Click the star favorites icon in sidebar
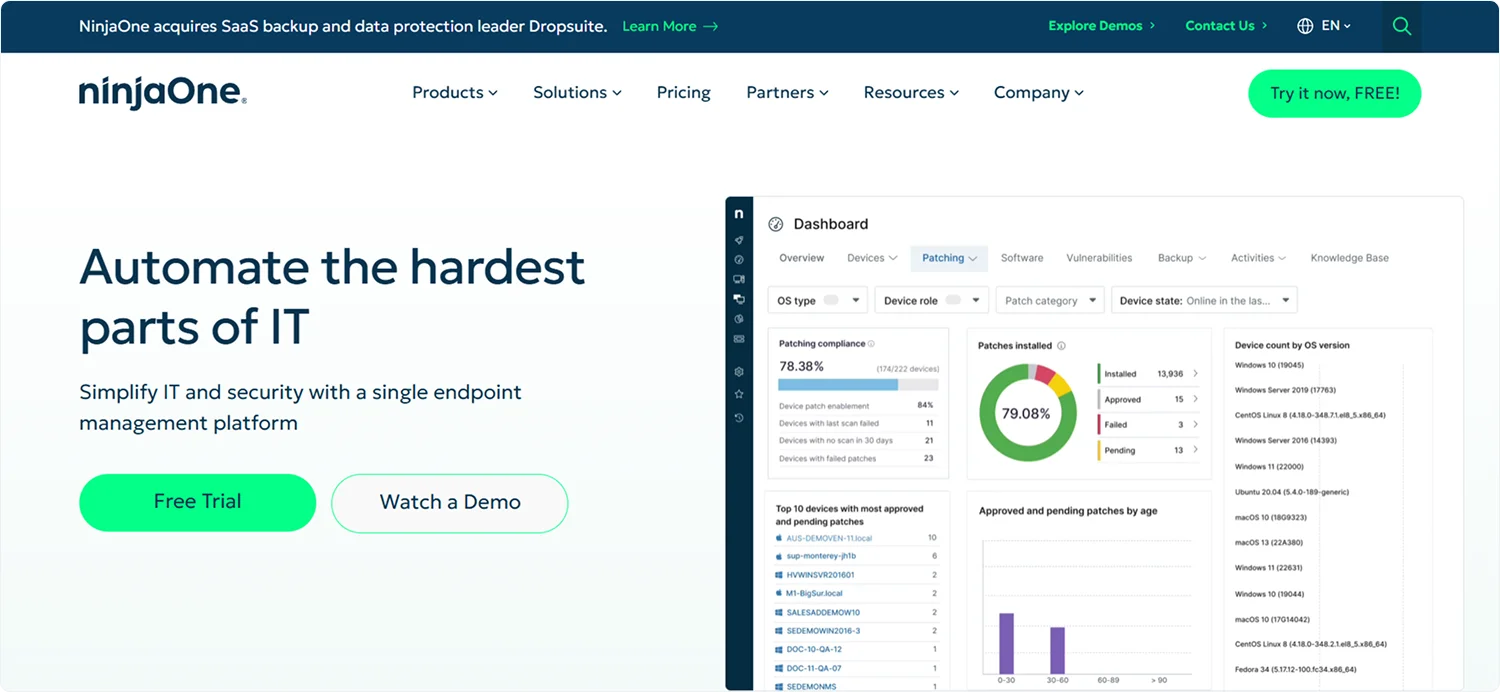 [739, 394]
